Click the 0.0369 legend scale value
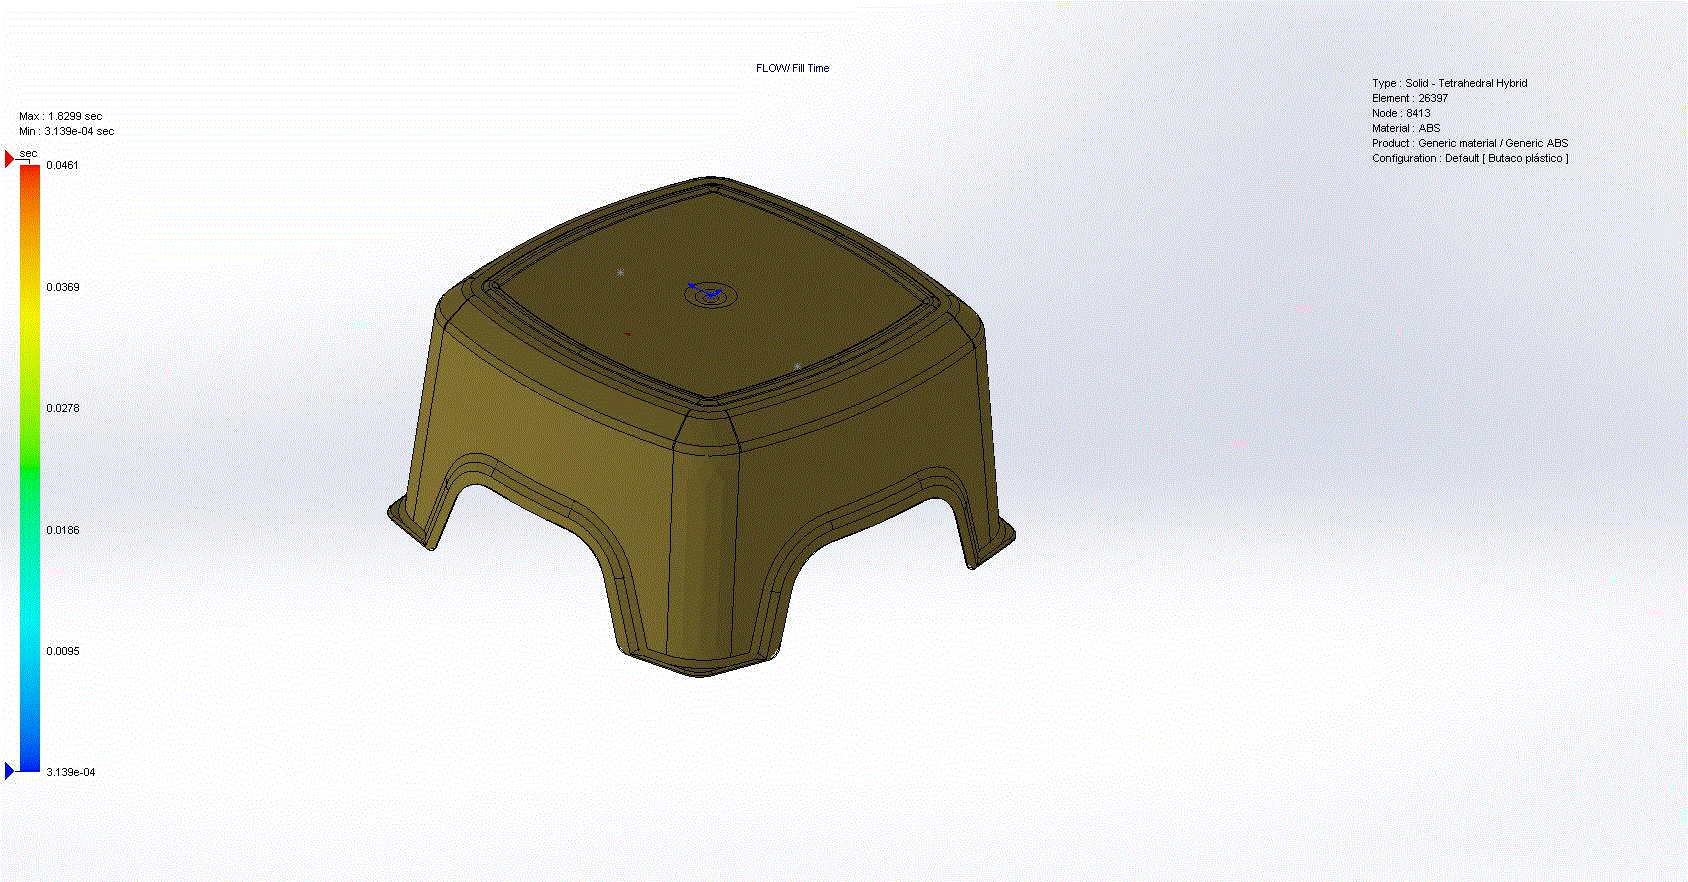The width and height of the screenshot is (1688, 882). (x=62, y=287)
